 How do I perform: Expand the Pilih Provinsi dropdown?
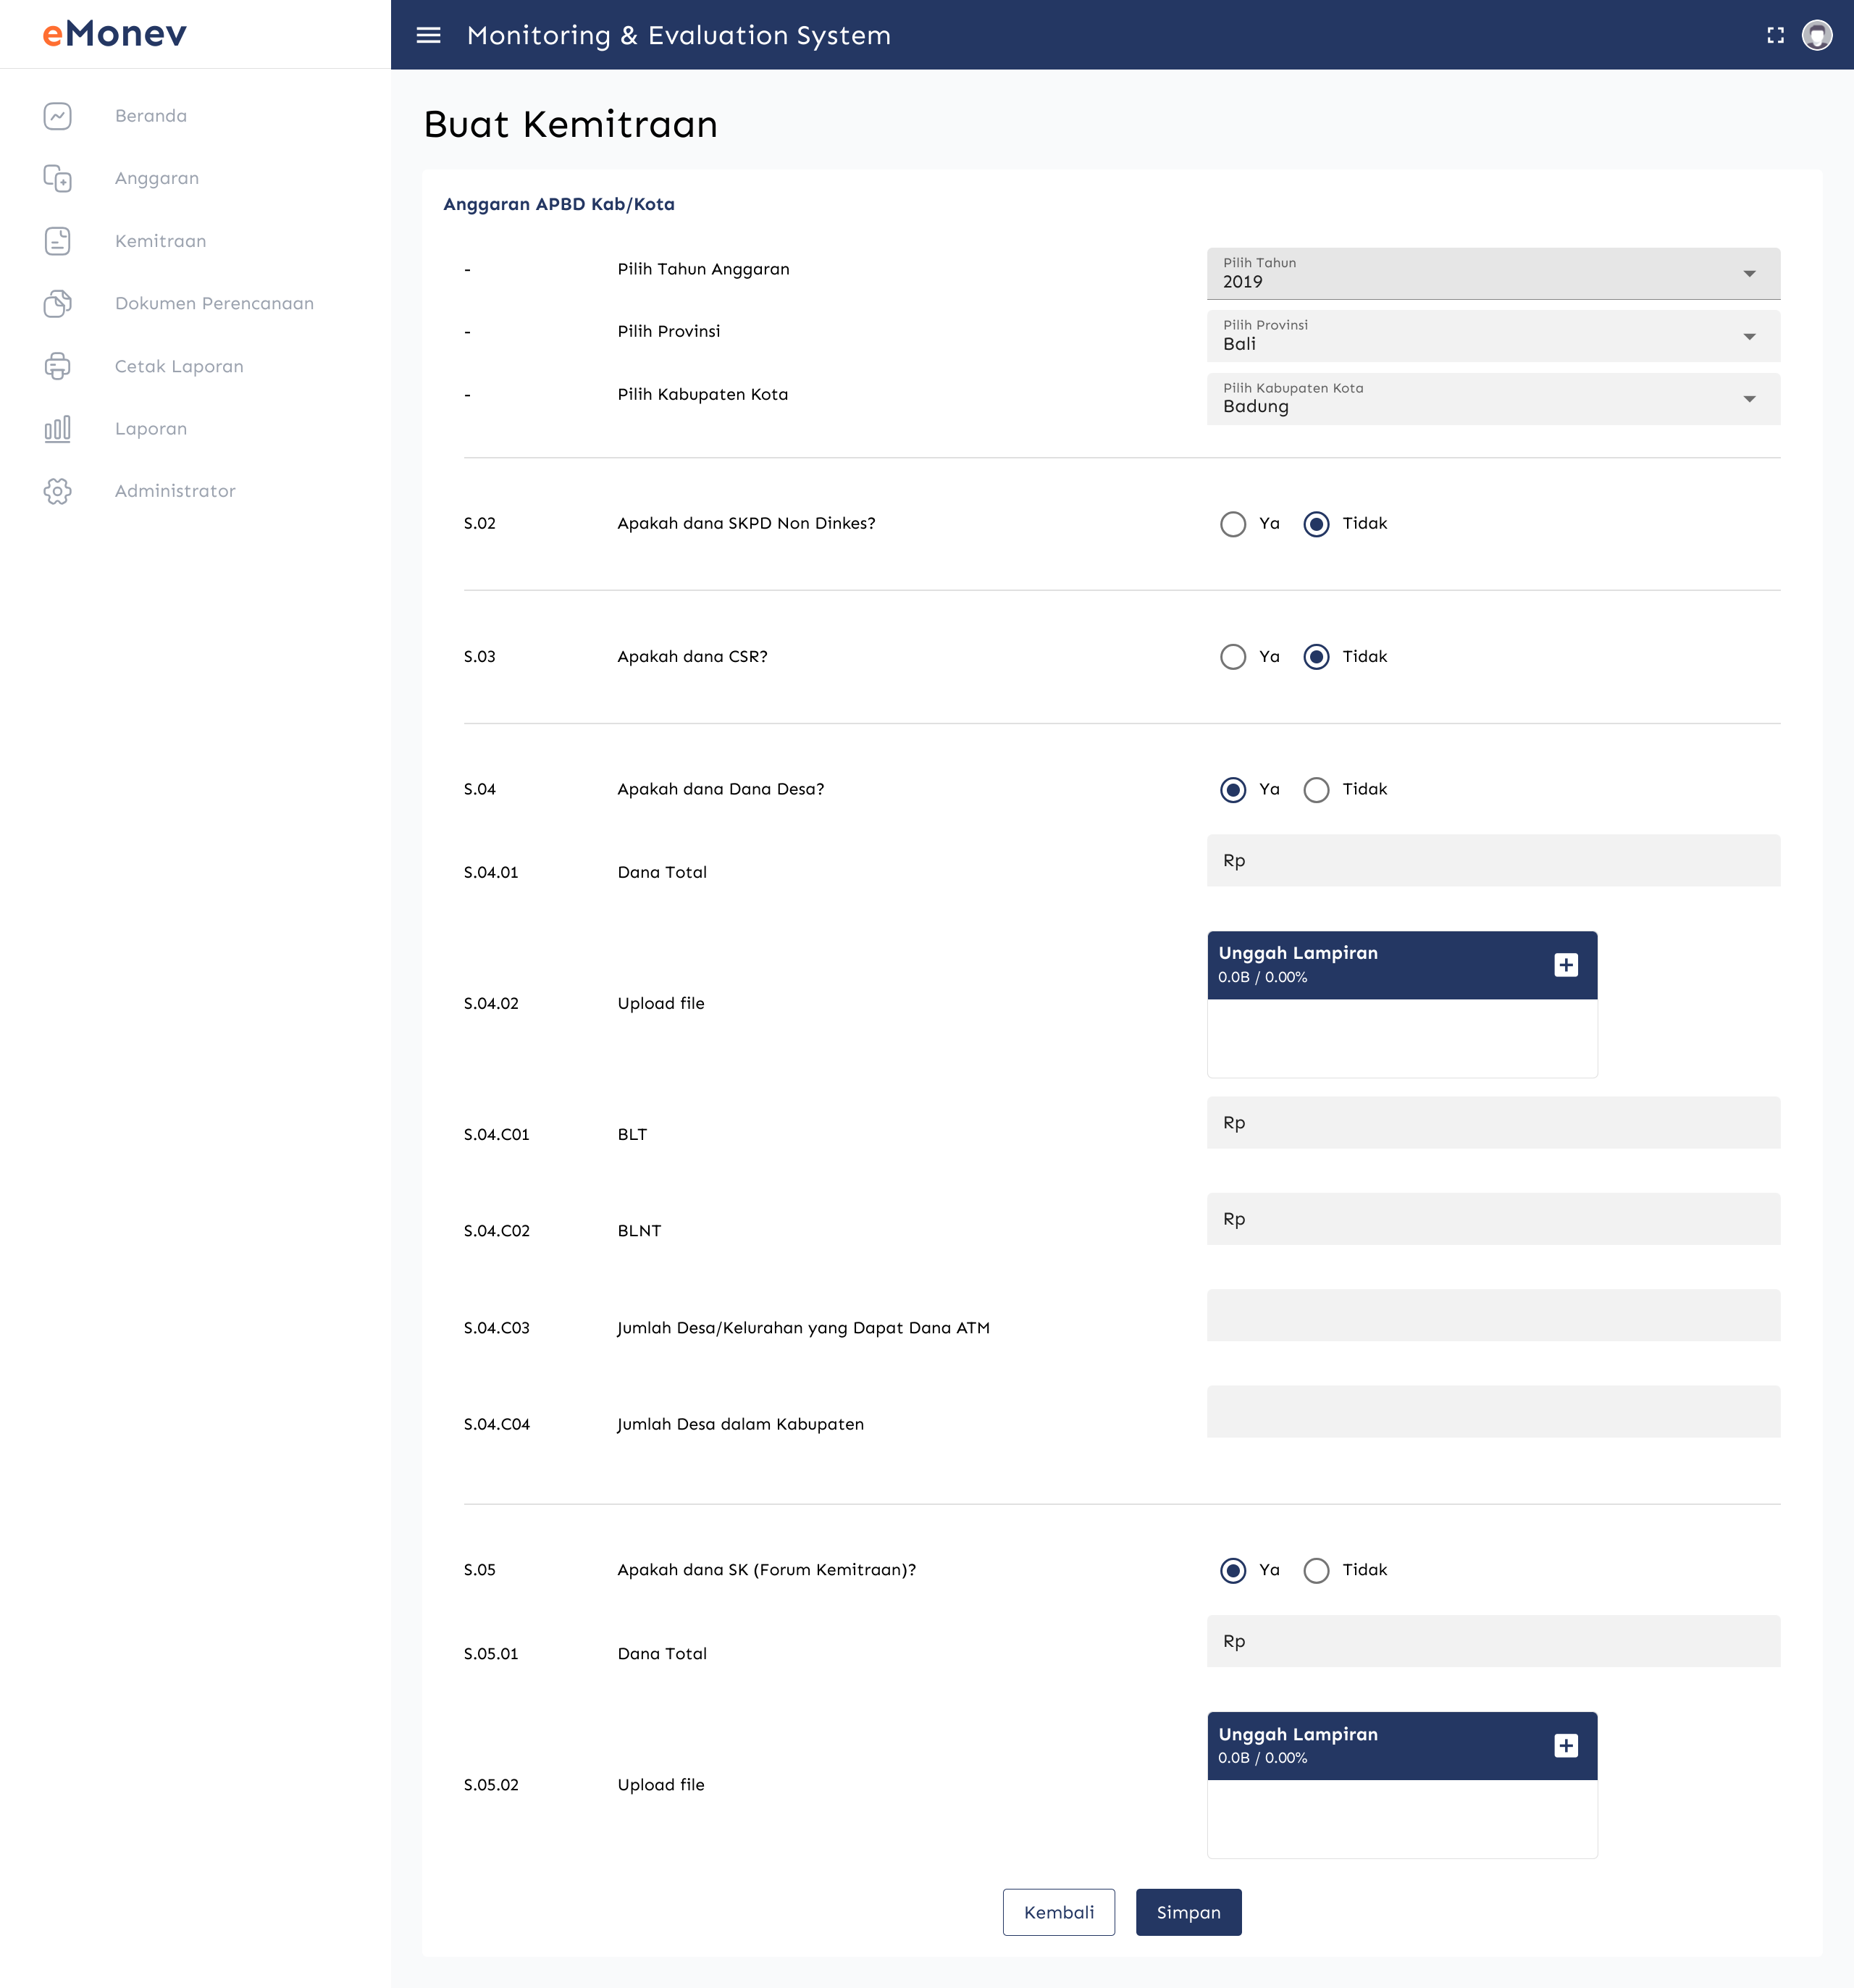coord(1493,336)
